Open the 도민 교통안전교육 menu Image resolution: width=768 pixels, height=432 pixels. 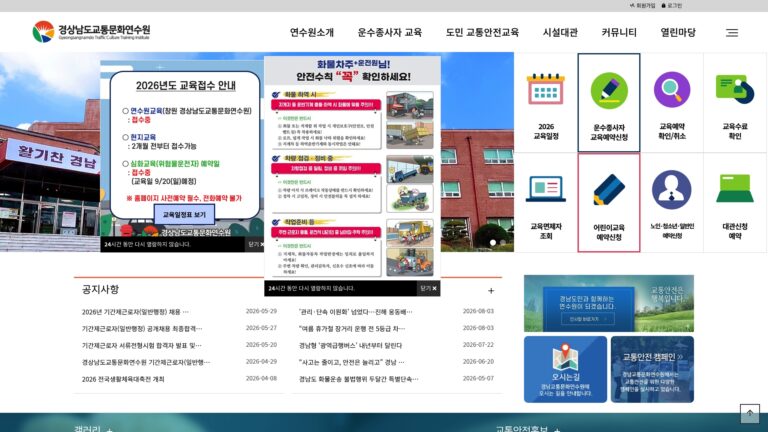482,33
